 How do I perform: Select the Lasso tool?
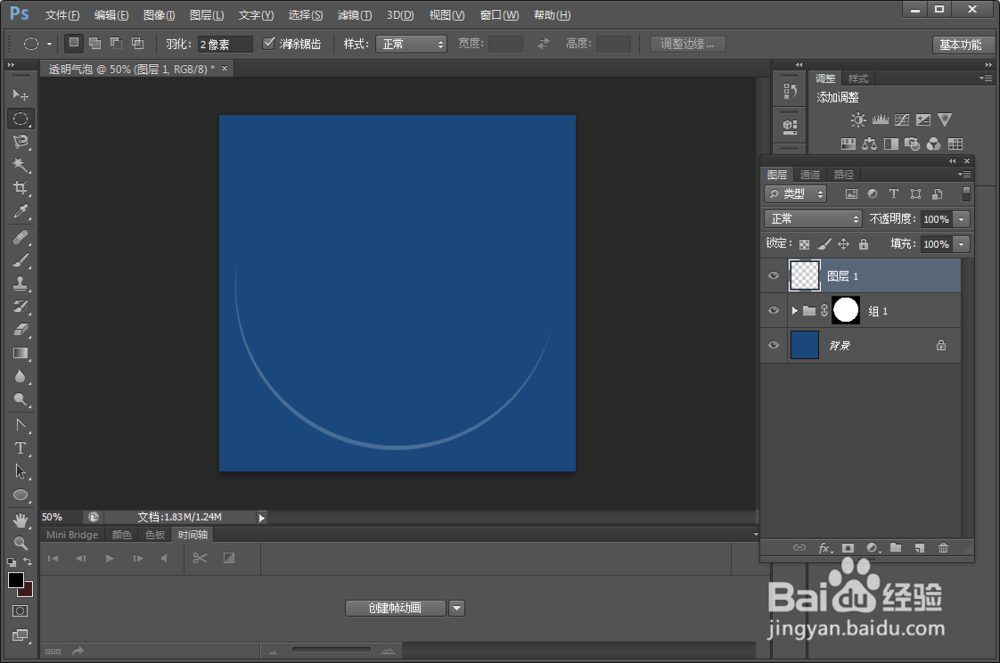20,142
